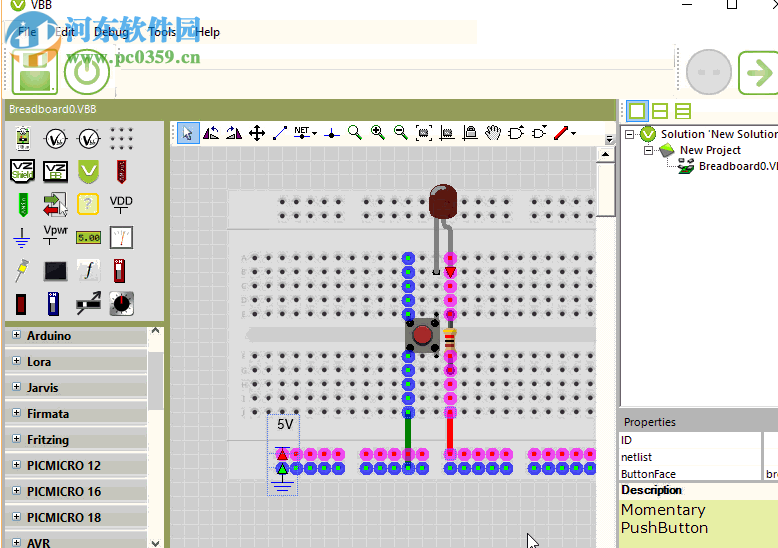Select the four-arrow move tool
Screen dimensions: 778x548
(x=257, y=133)
